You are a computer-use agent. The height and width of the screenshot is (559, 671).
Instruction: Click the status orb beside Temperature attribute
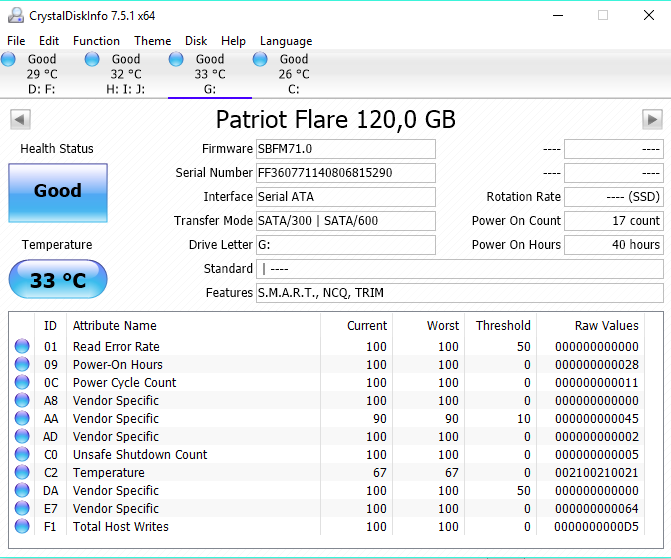(x=22, y=473)
